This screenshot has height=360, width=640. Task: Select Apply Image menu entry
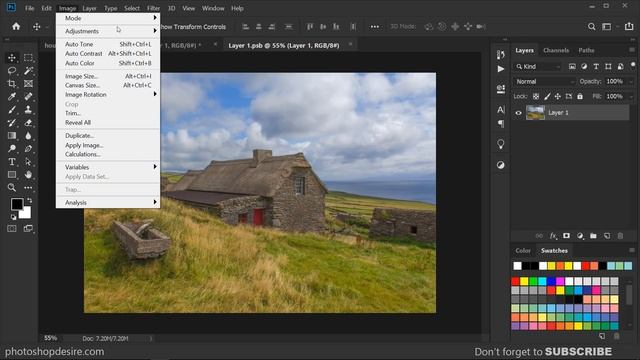108,145
